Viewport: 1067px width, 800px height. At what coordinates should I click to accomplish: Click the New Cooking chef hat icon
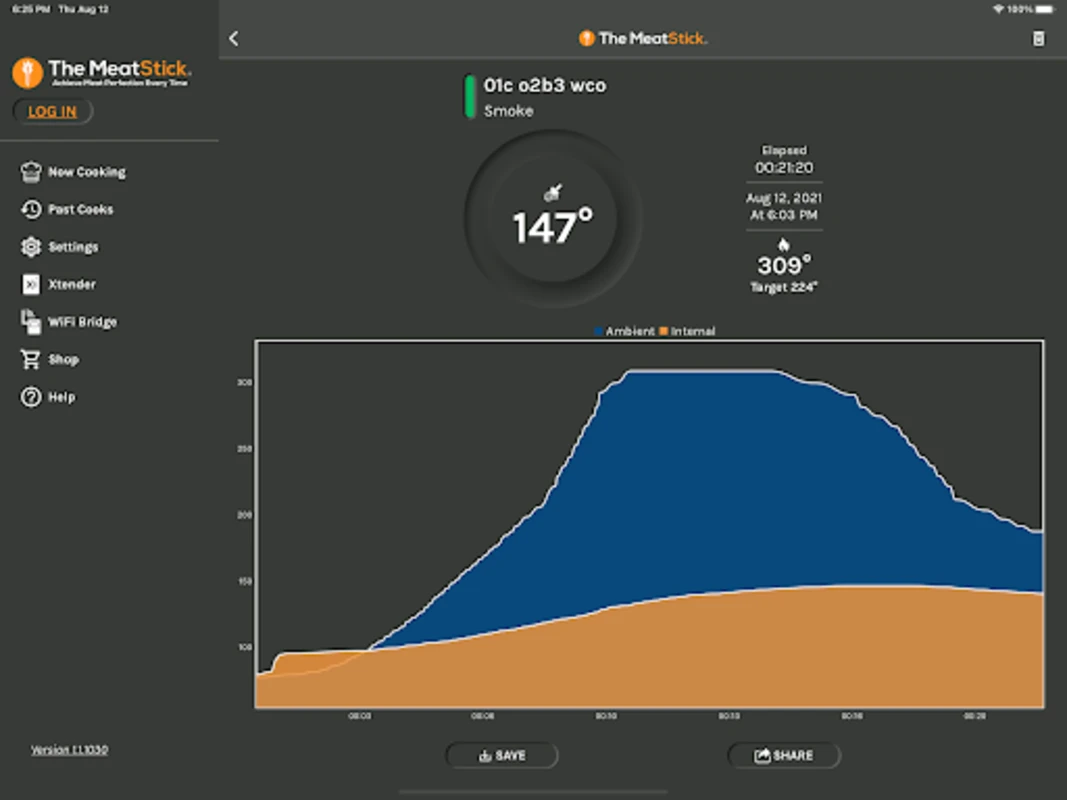click(31, 172)
